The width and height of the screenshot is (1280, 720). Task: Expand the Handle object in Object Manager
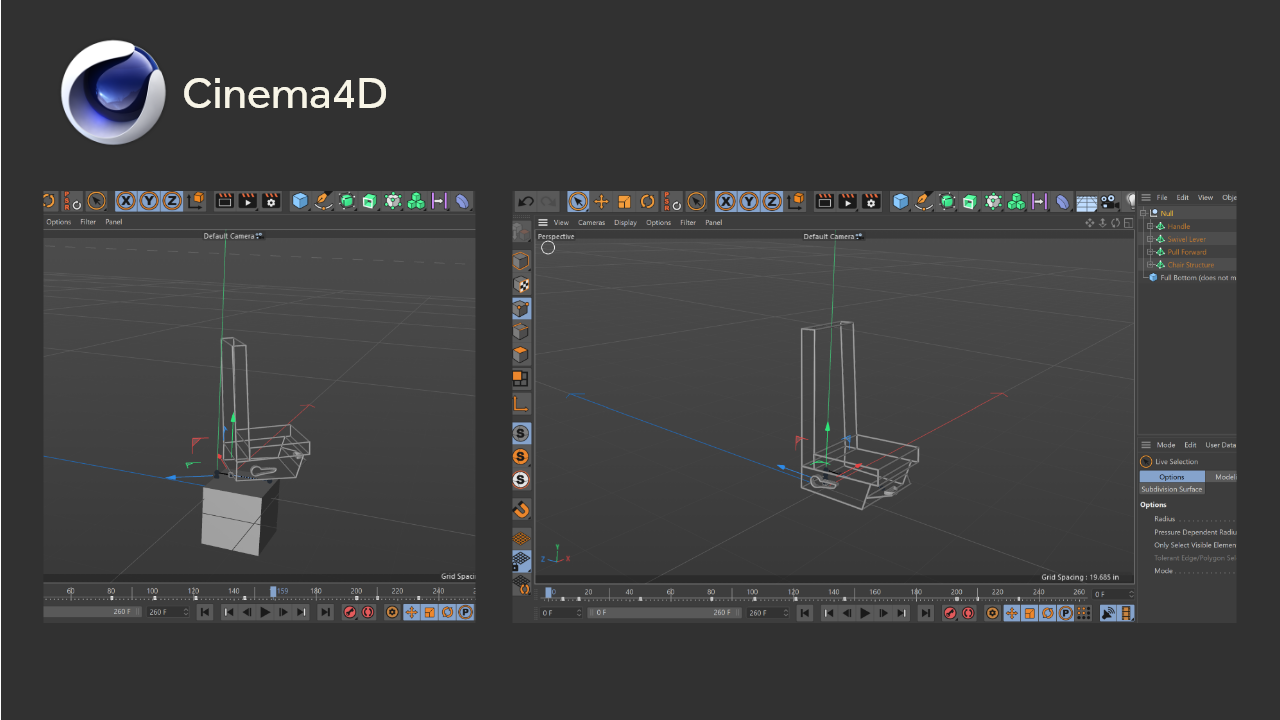coord(1150,227)
